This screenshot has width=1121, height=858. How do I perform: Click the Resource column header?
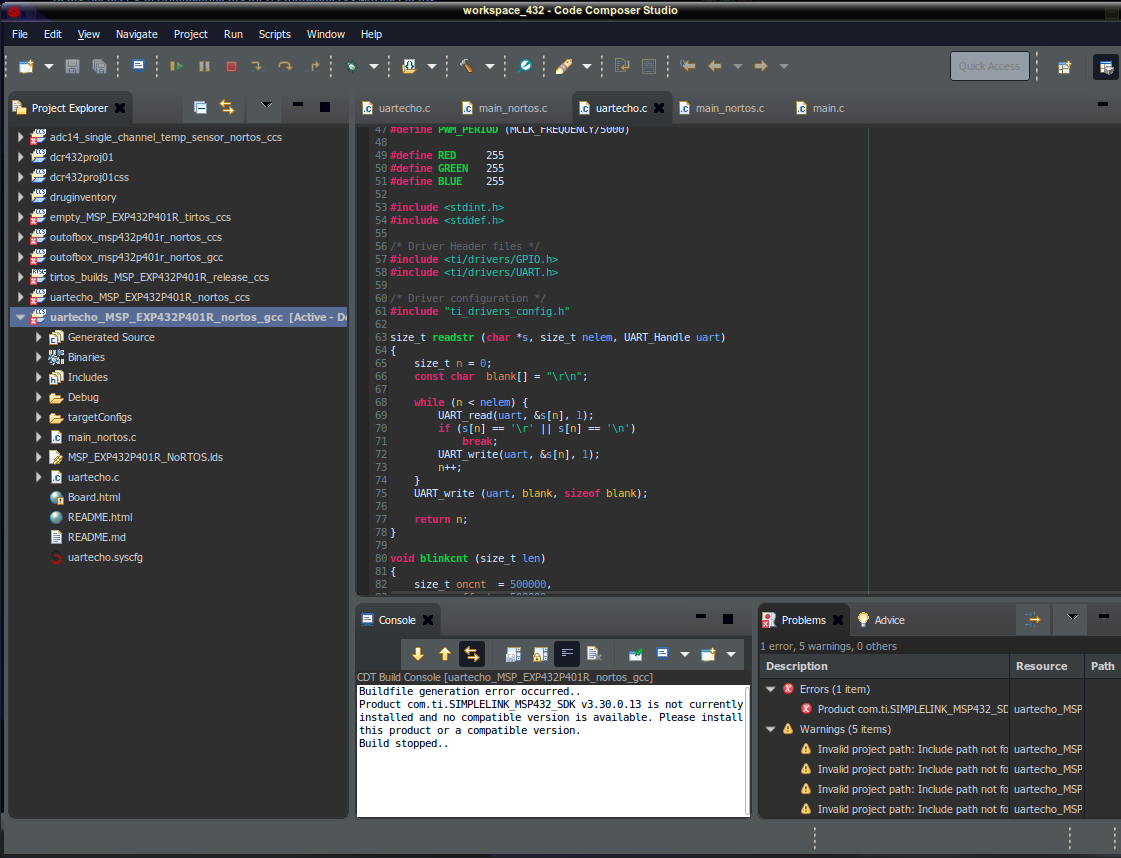point(1041,666)
